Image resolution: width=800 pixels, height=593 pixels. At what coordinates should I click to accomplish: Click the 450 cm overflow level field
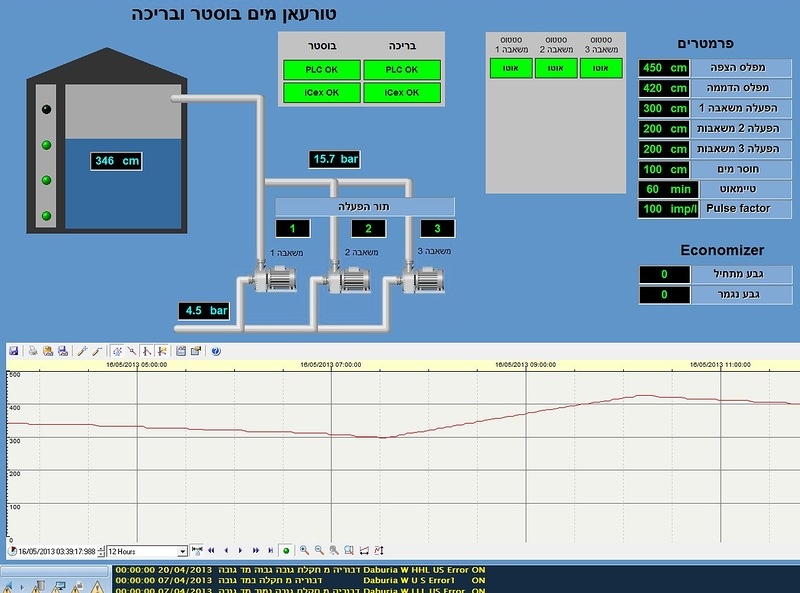pos(664,68)
